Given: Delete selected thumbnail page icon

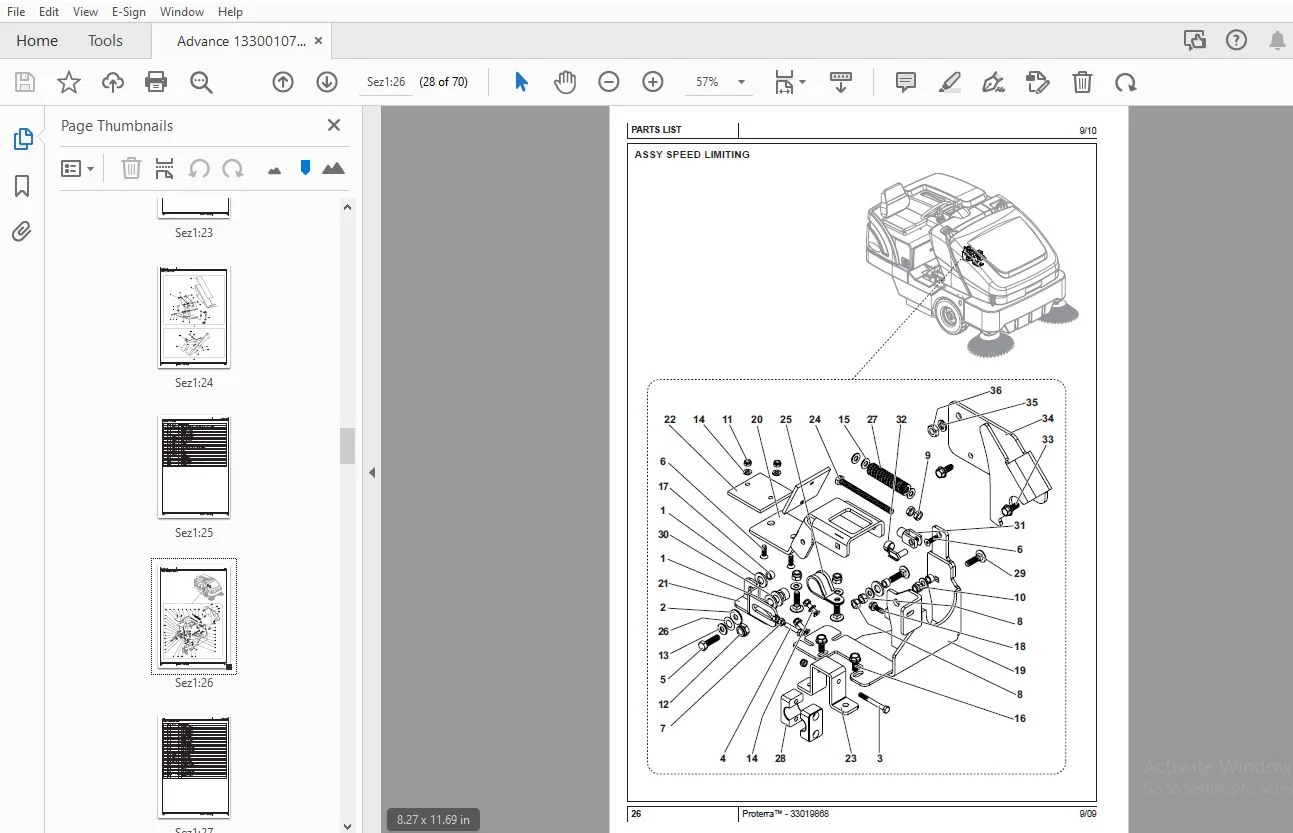Looking at the screenshot, I should pyautogui.click(x=131, y=168).
